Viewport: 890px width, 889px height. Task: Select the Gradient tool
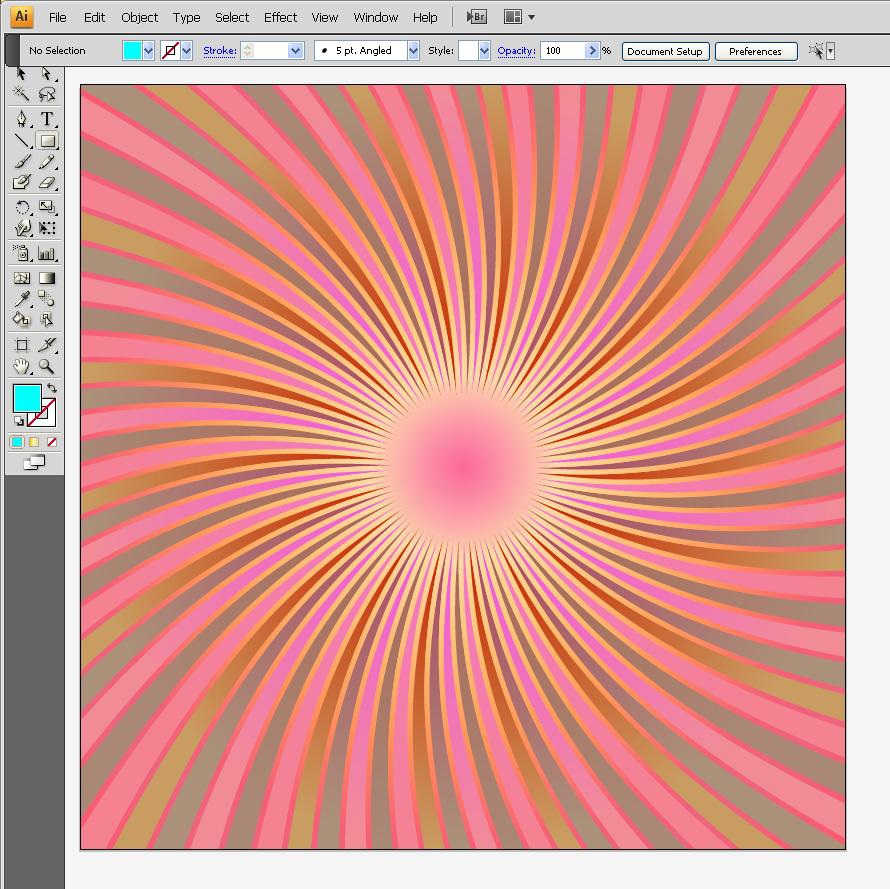[x=47, y=278]
